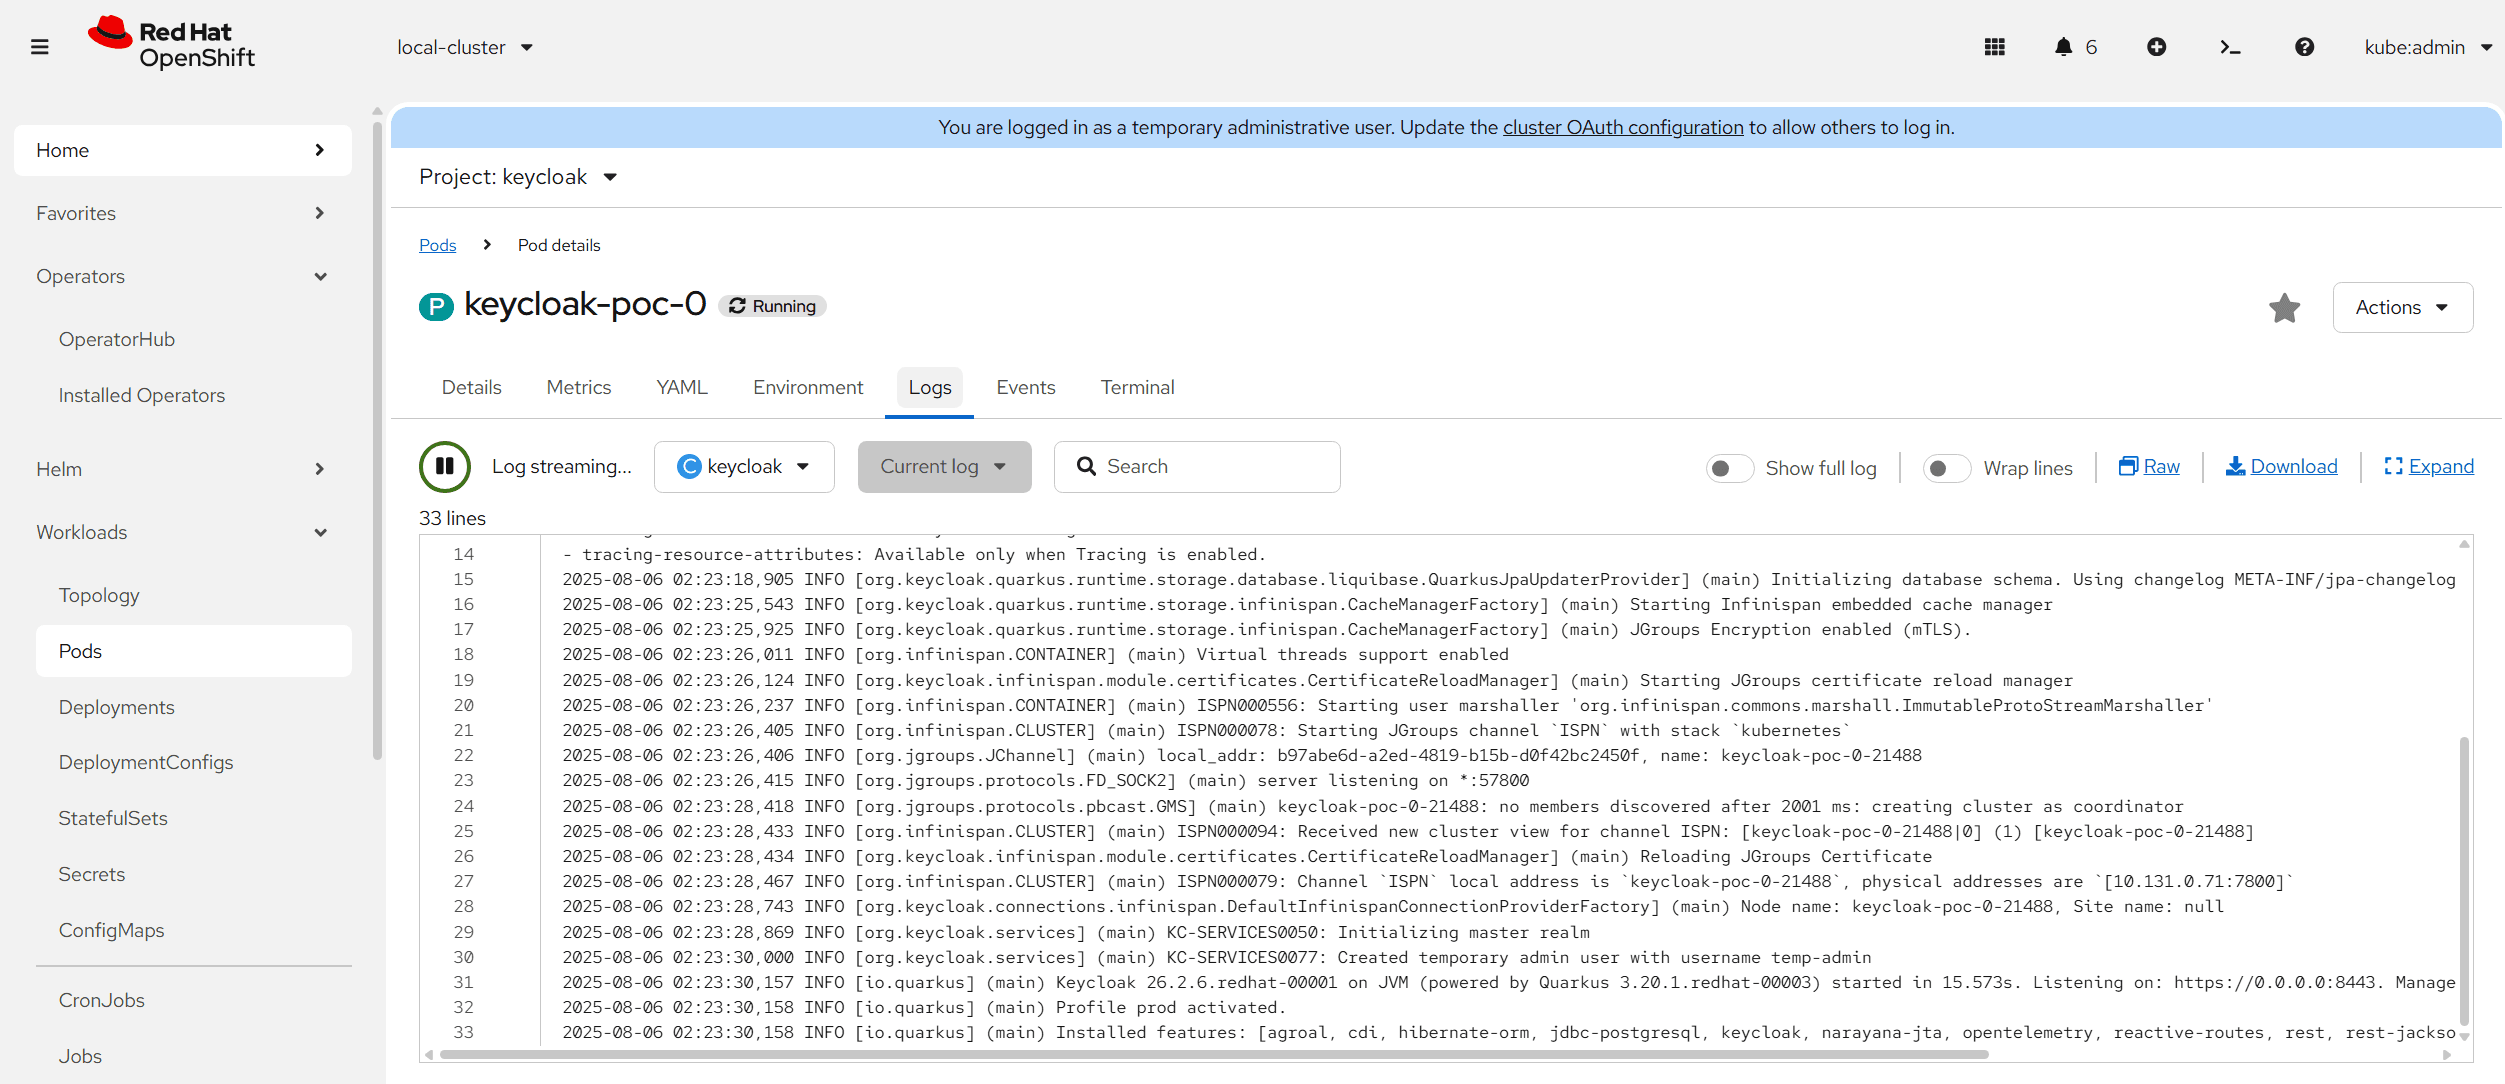Expand the Helm nav section
This screenshot has width=2505, height=1084.
pos(183,469)
